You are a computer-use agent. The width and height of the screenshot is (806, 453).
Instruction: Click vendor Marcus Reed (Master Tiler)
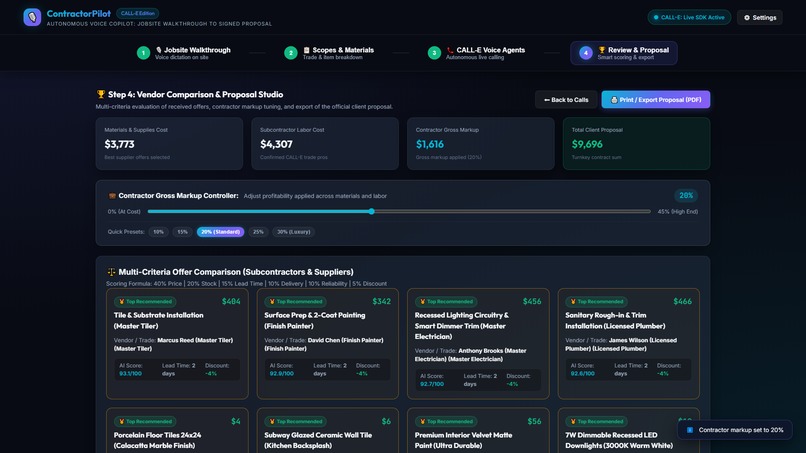[x=173, y=345]
